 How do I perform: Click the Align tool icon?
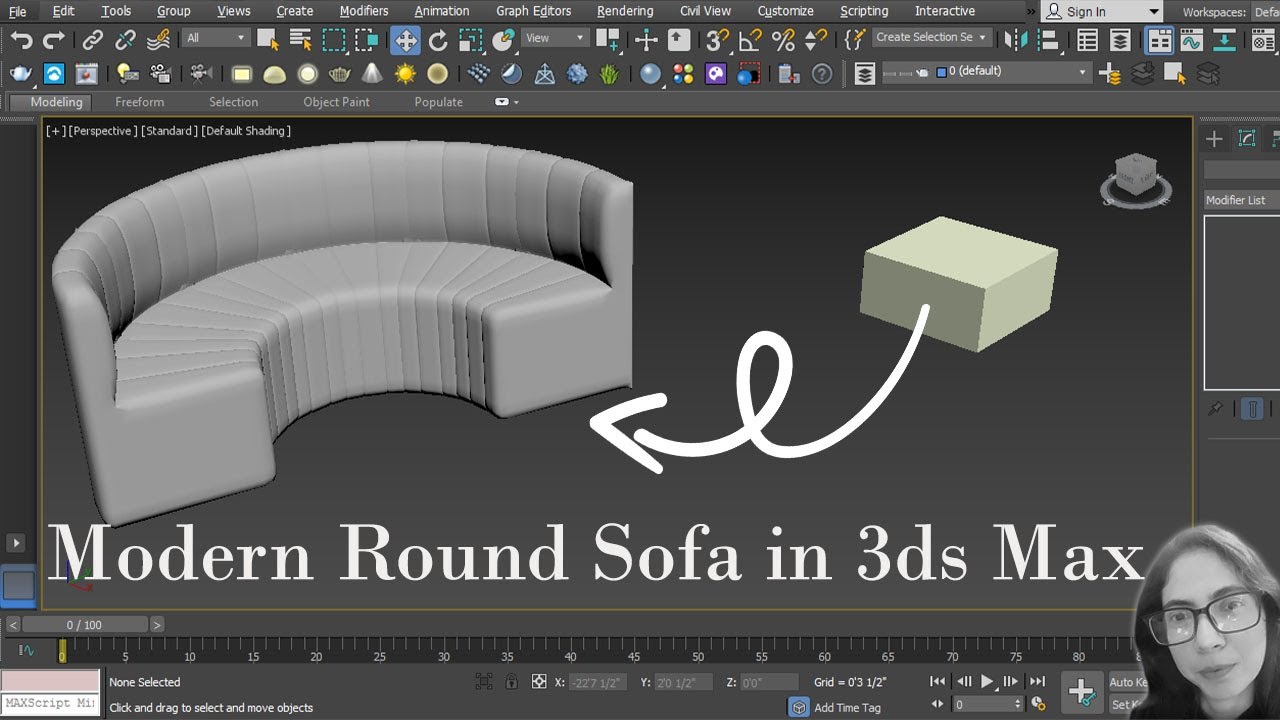(1048, 40)
